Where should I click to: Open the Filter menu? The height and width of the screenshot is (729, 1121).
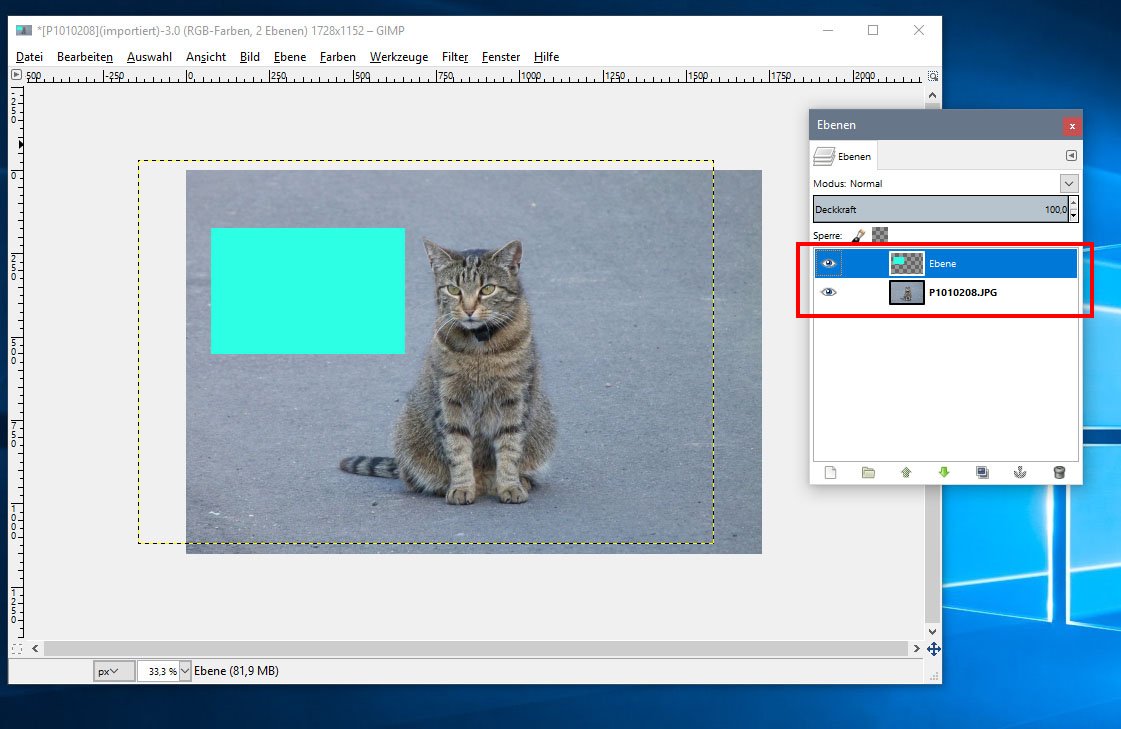[x=455, y=57]
